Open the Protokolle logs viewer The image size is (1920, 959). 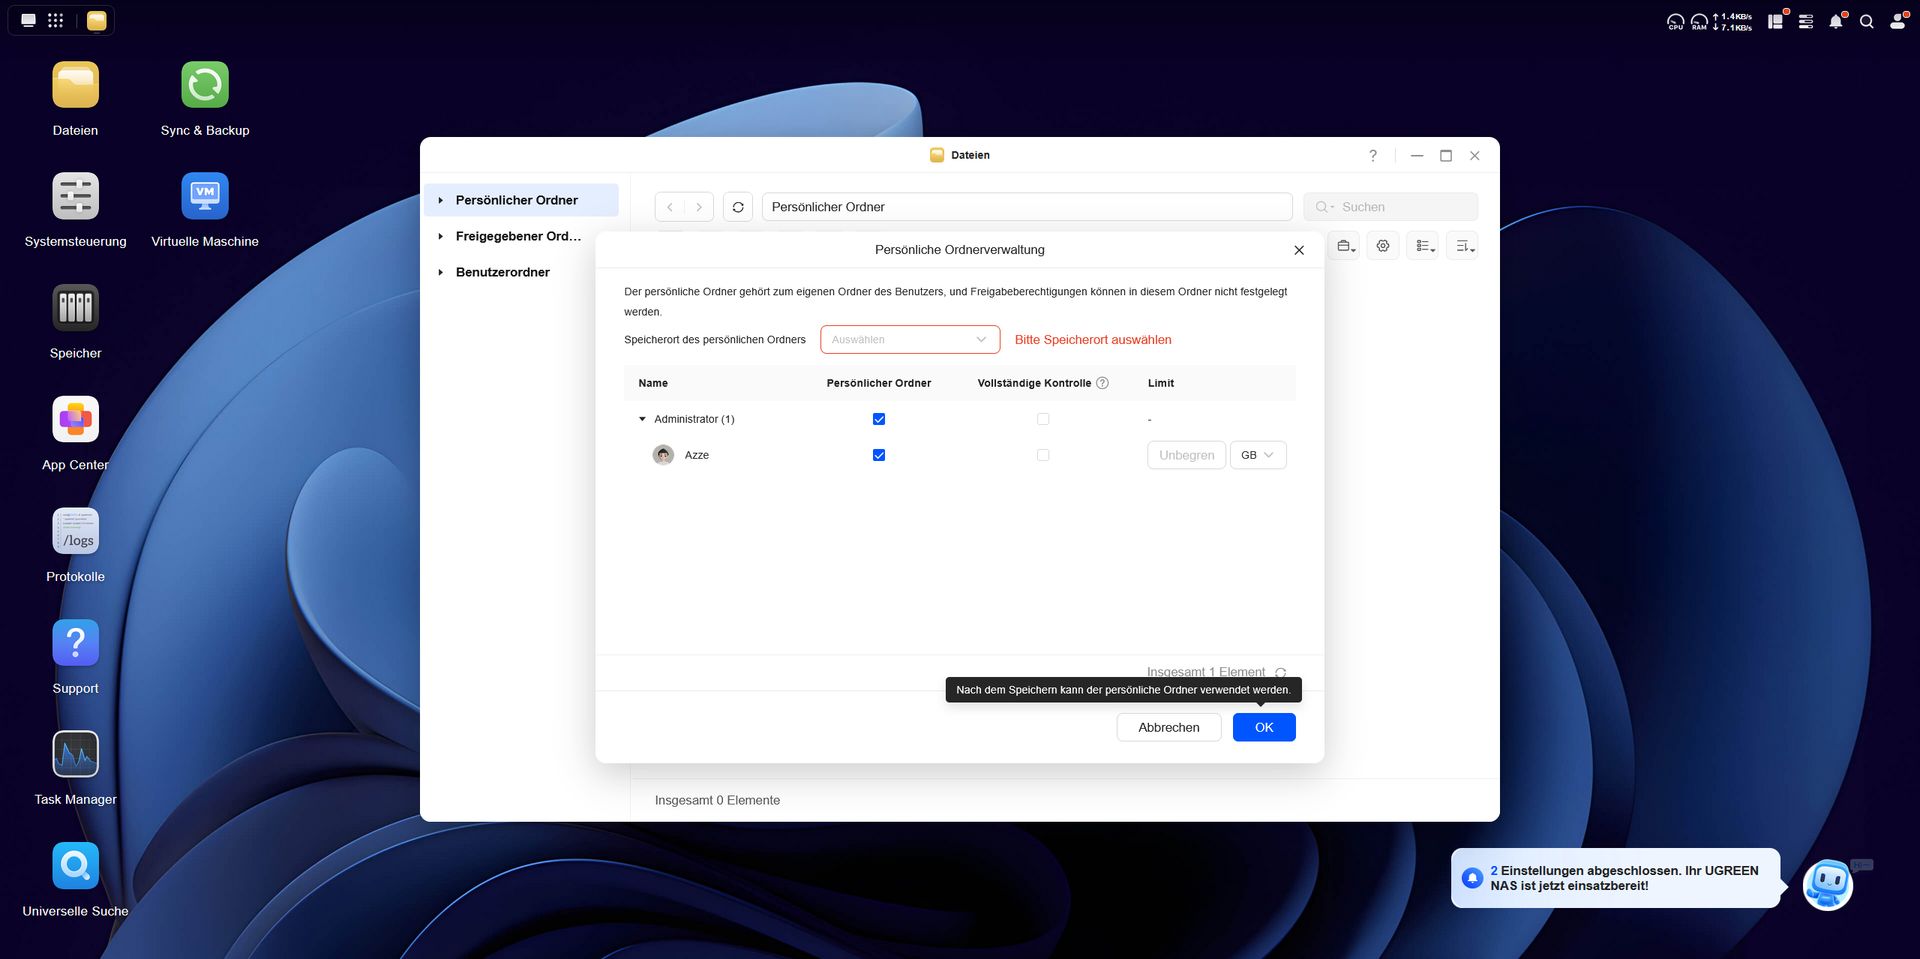pyautogui.click(x=75, y=530)
